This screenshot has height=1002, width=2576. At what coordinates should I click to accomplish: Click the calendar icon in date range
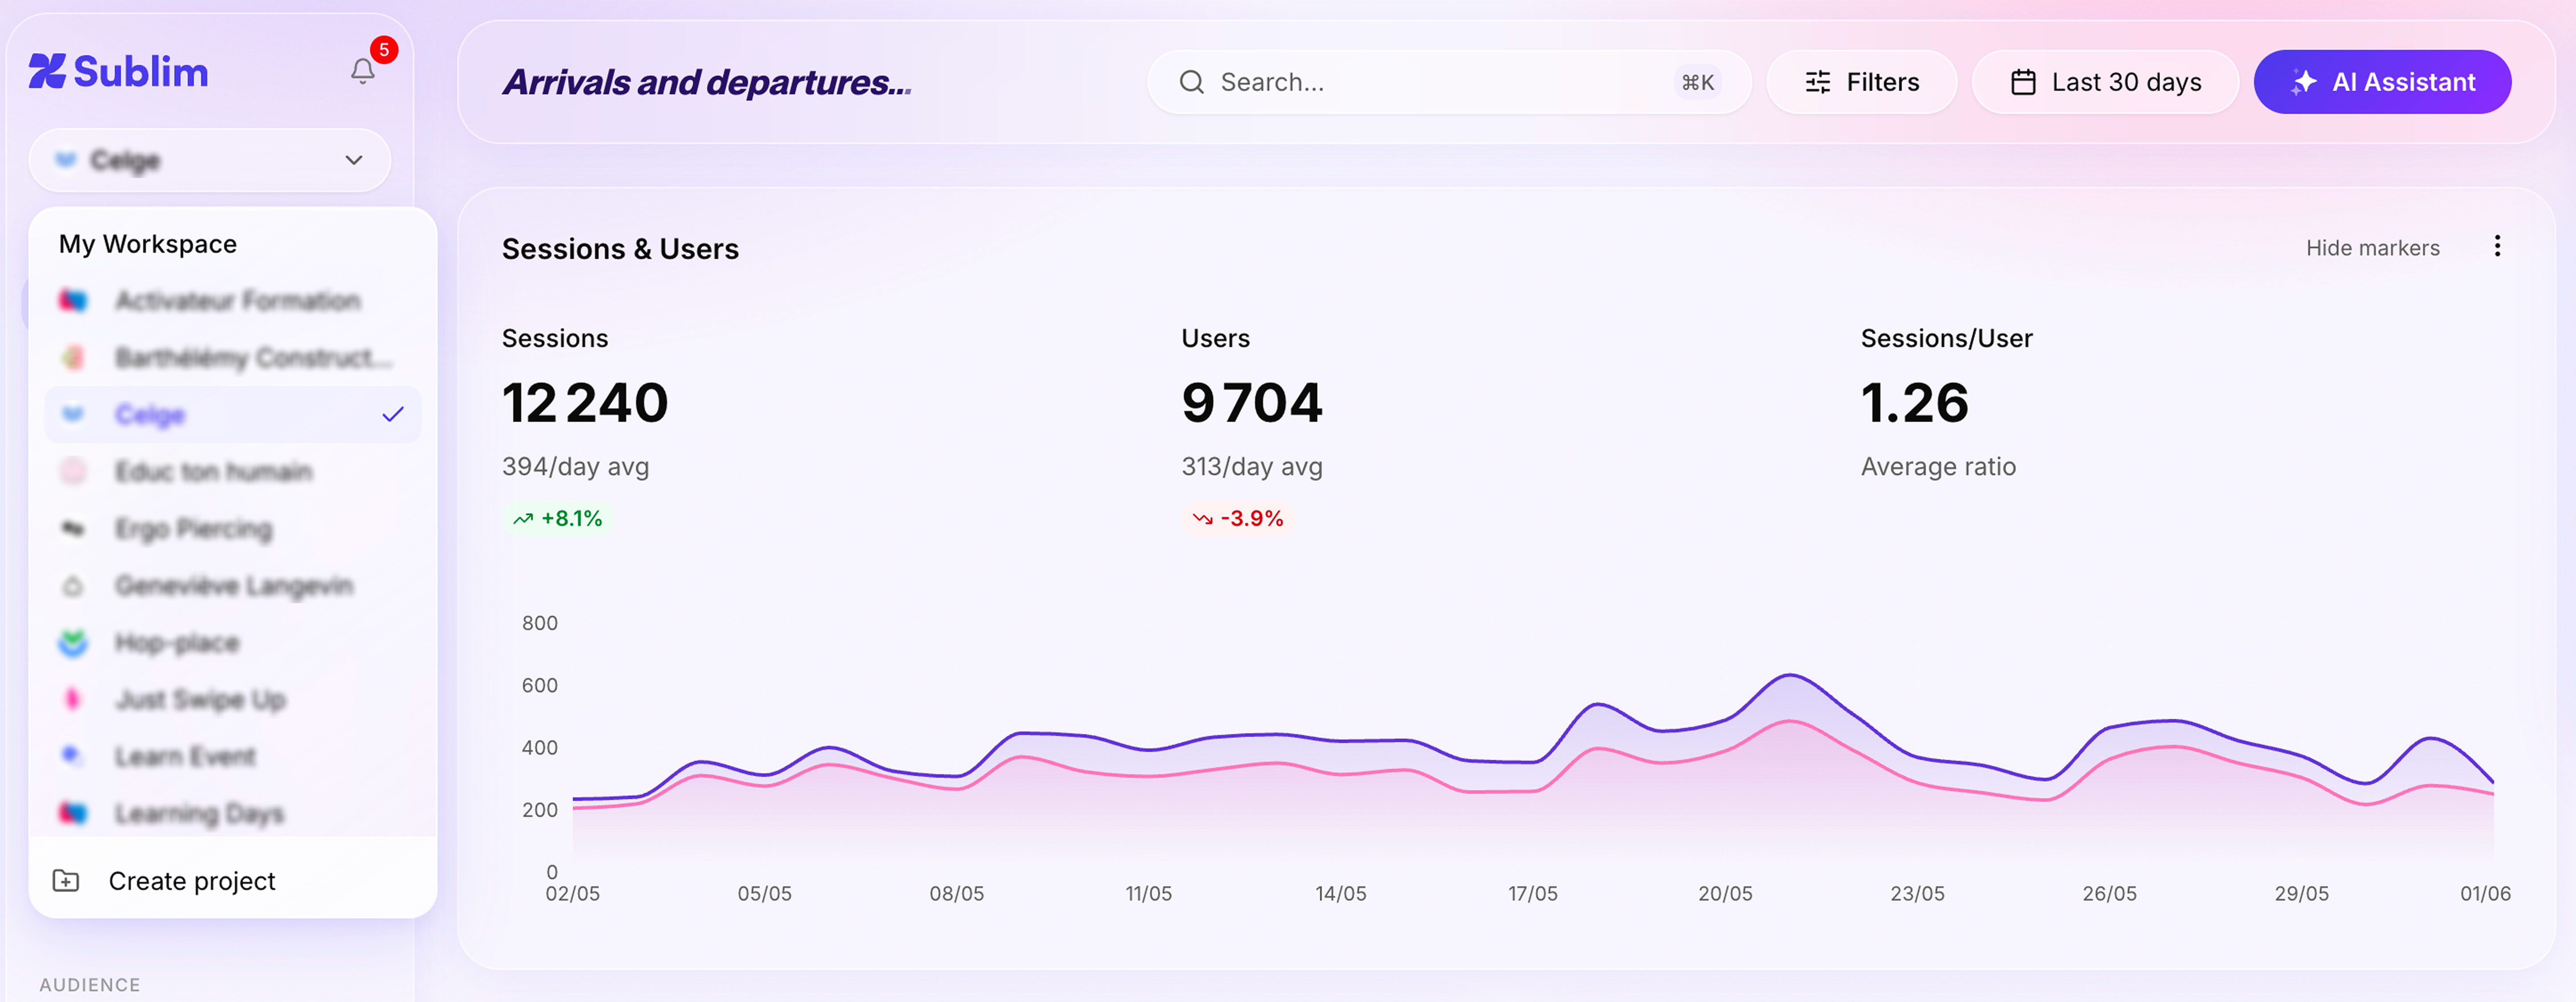point(2023,82)
